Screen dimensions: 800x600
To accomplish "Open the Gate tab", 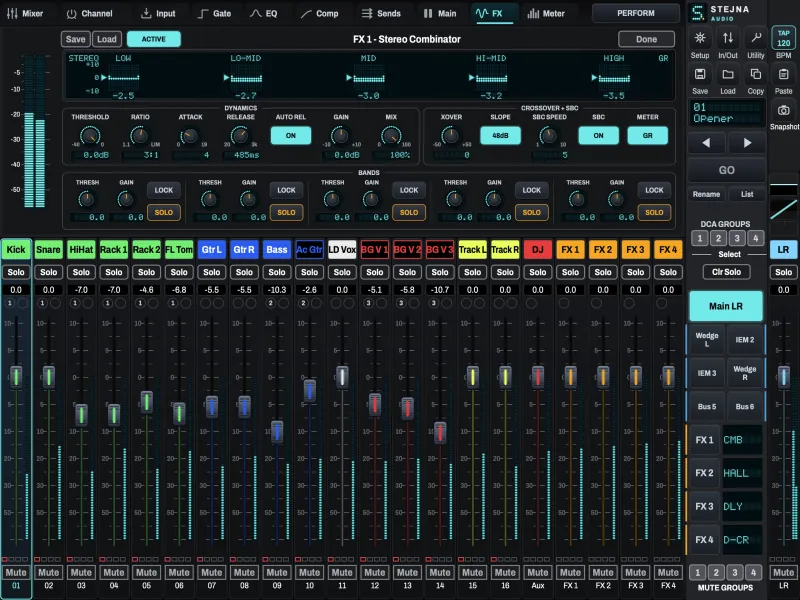I will [x=215, y=13].
